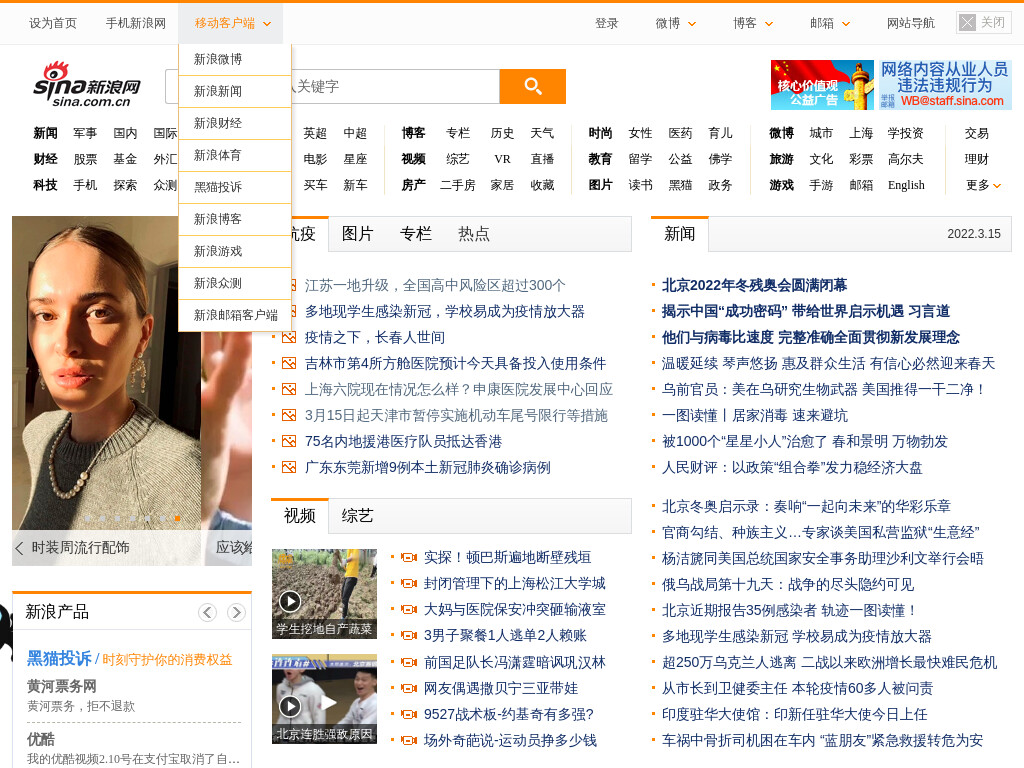
Task: Expand the 博客 dropdown in top bar
Action: pos(752,24)
